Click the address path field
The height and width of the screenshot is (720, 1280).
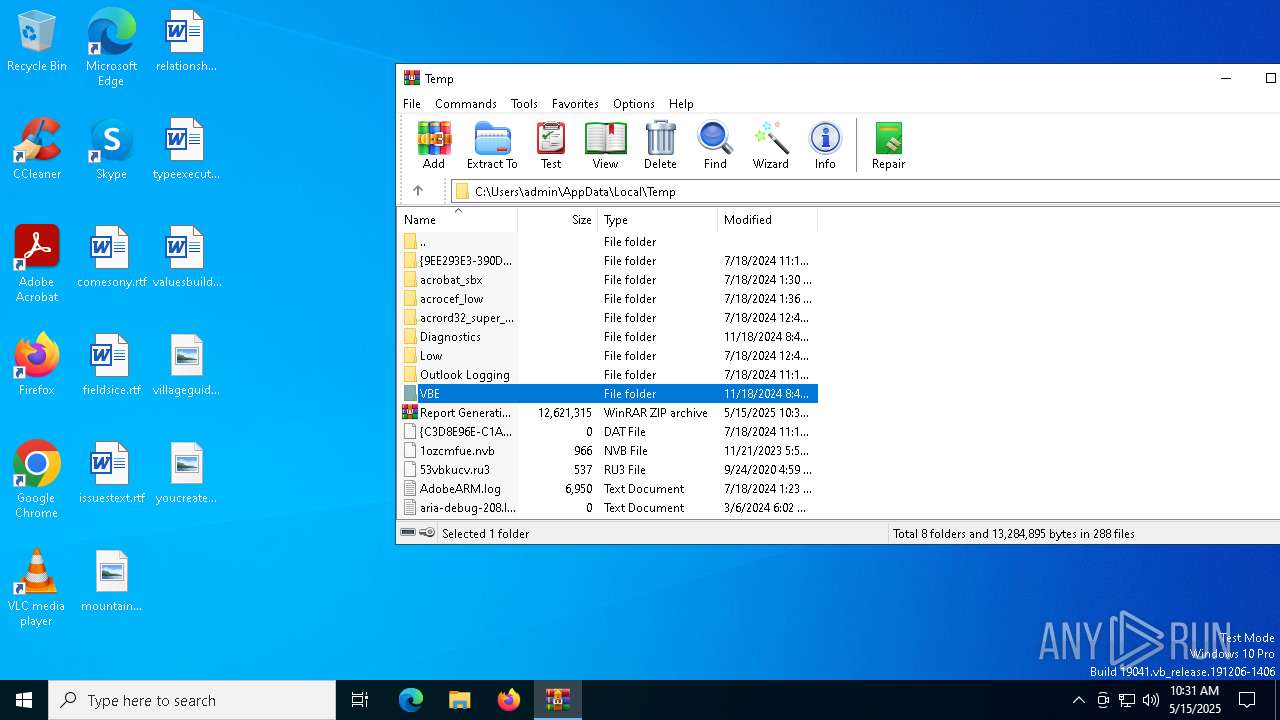click(865, 191)
